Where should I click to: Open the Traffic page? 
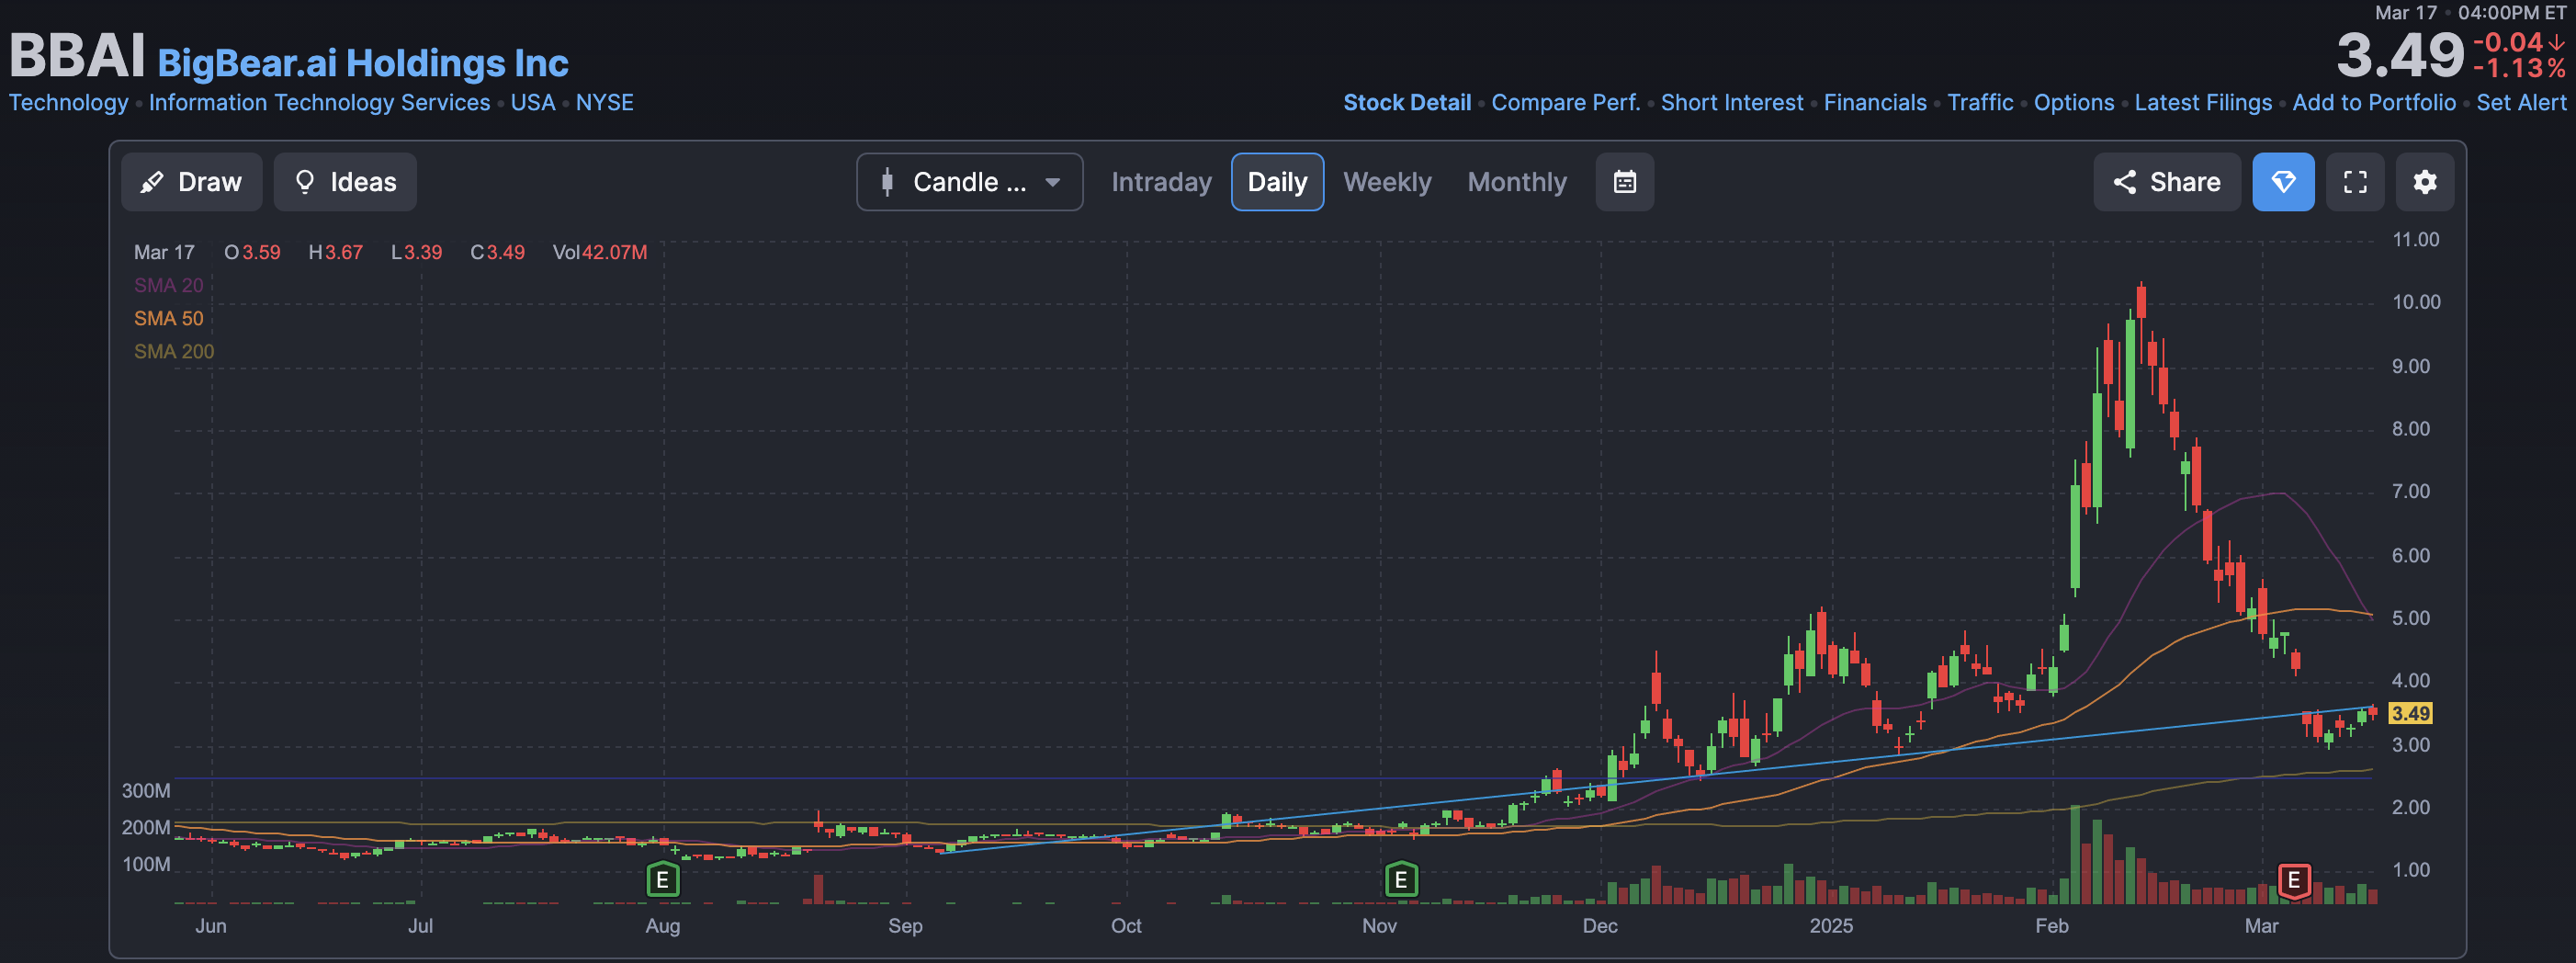point(1979,103)
